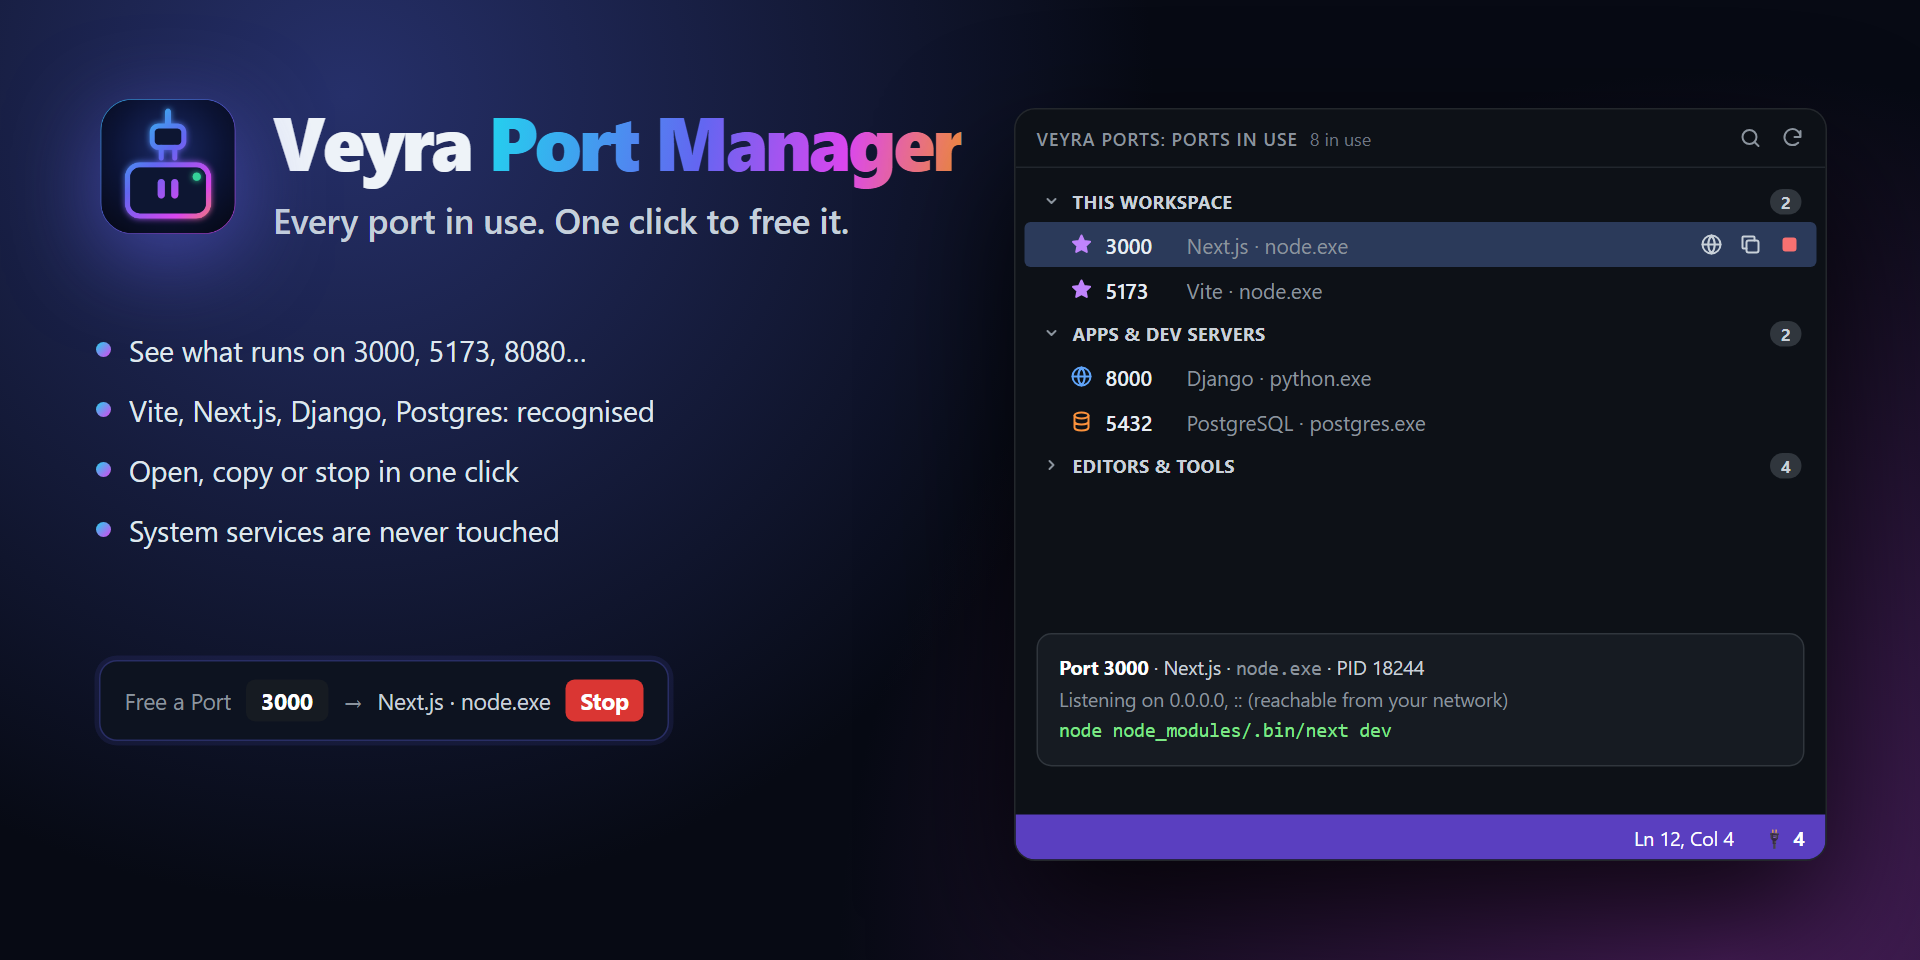Image resolution: width=1920 pixels, height=960 pixels.
Task: Click 'Port 3000' in the details card
Action: click(1104, 668)
